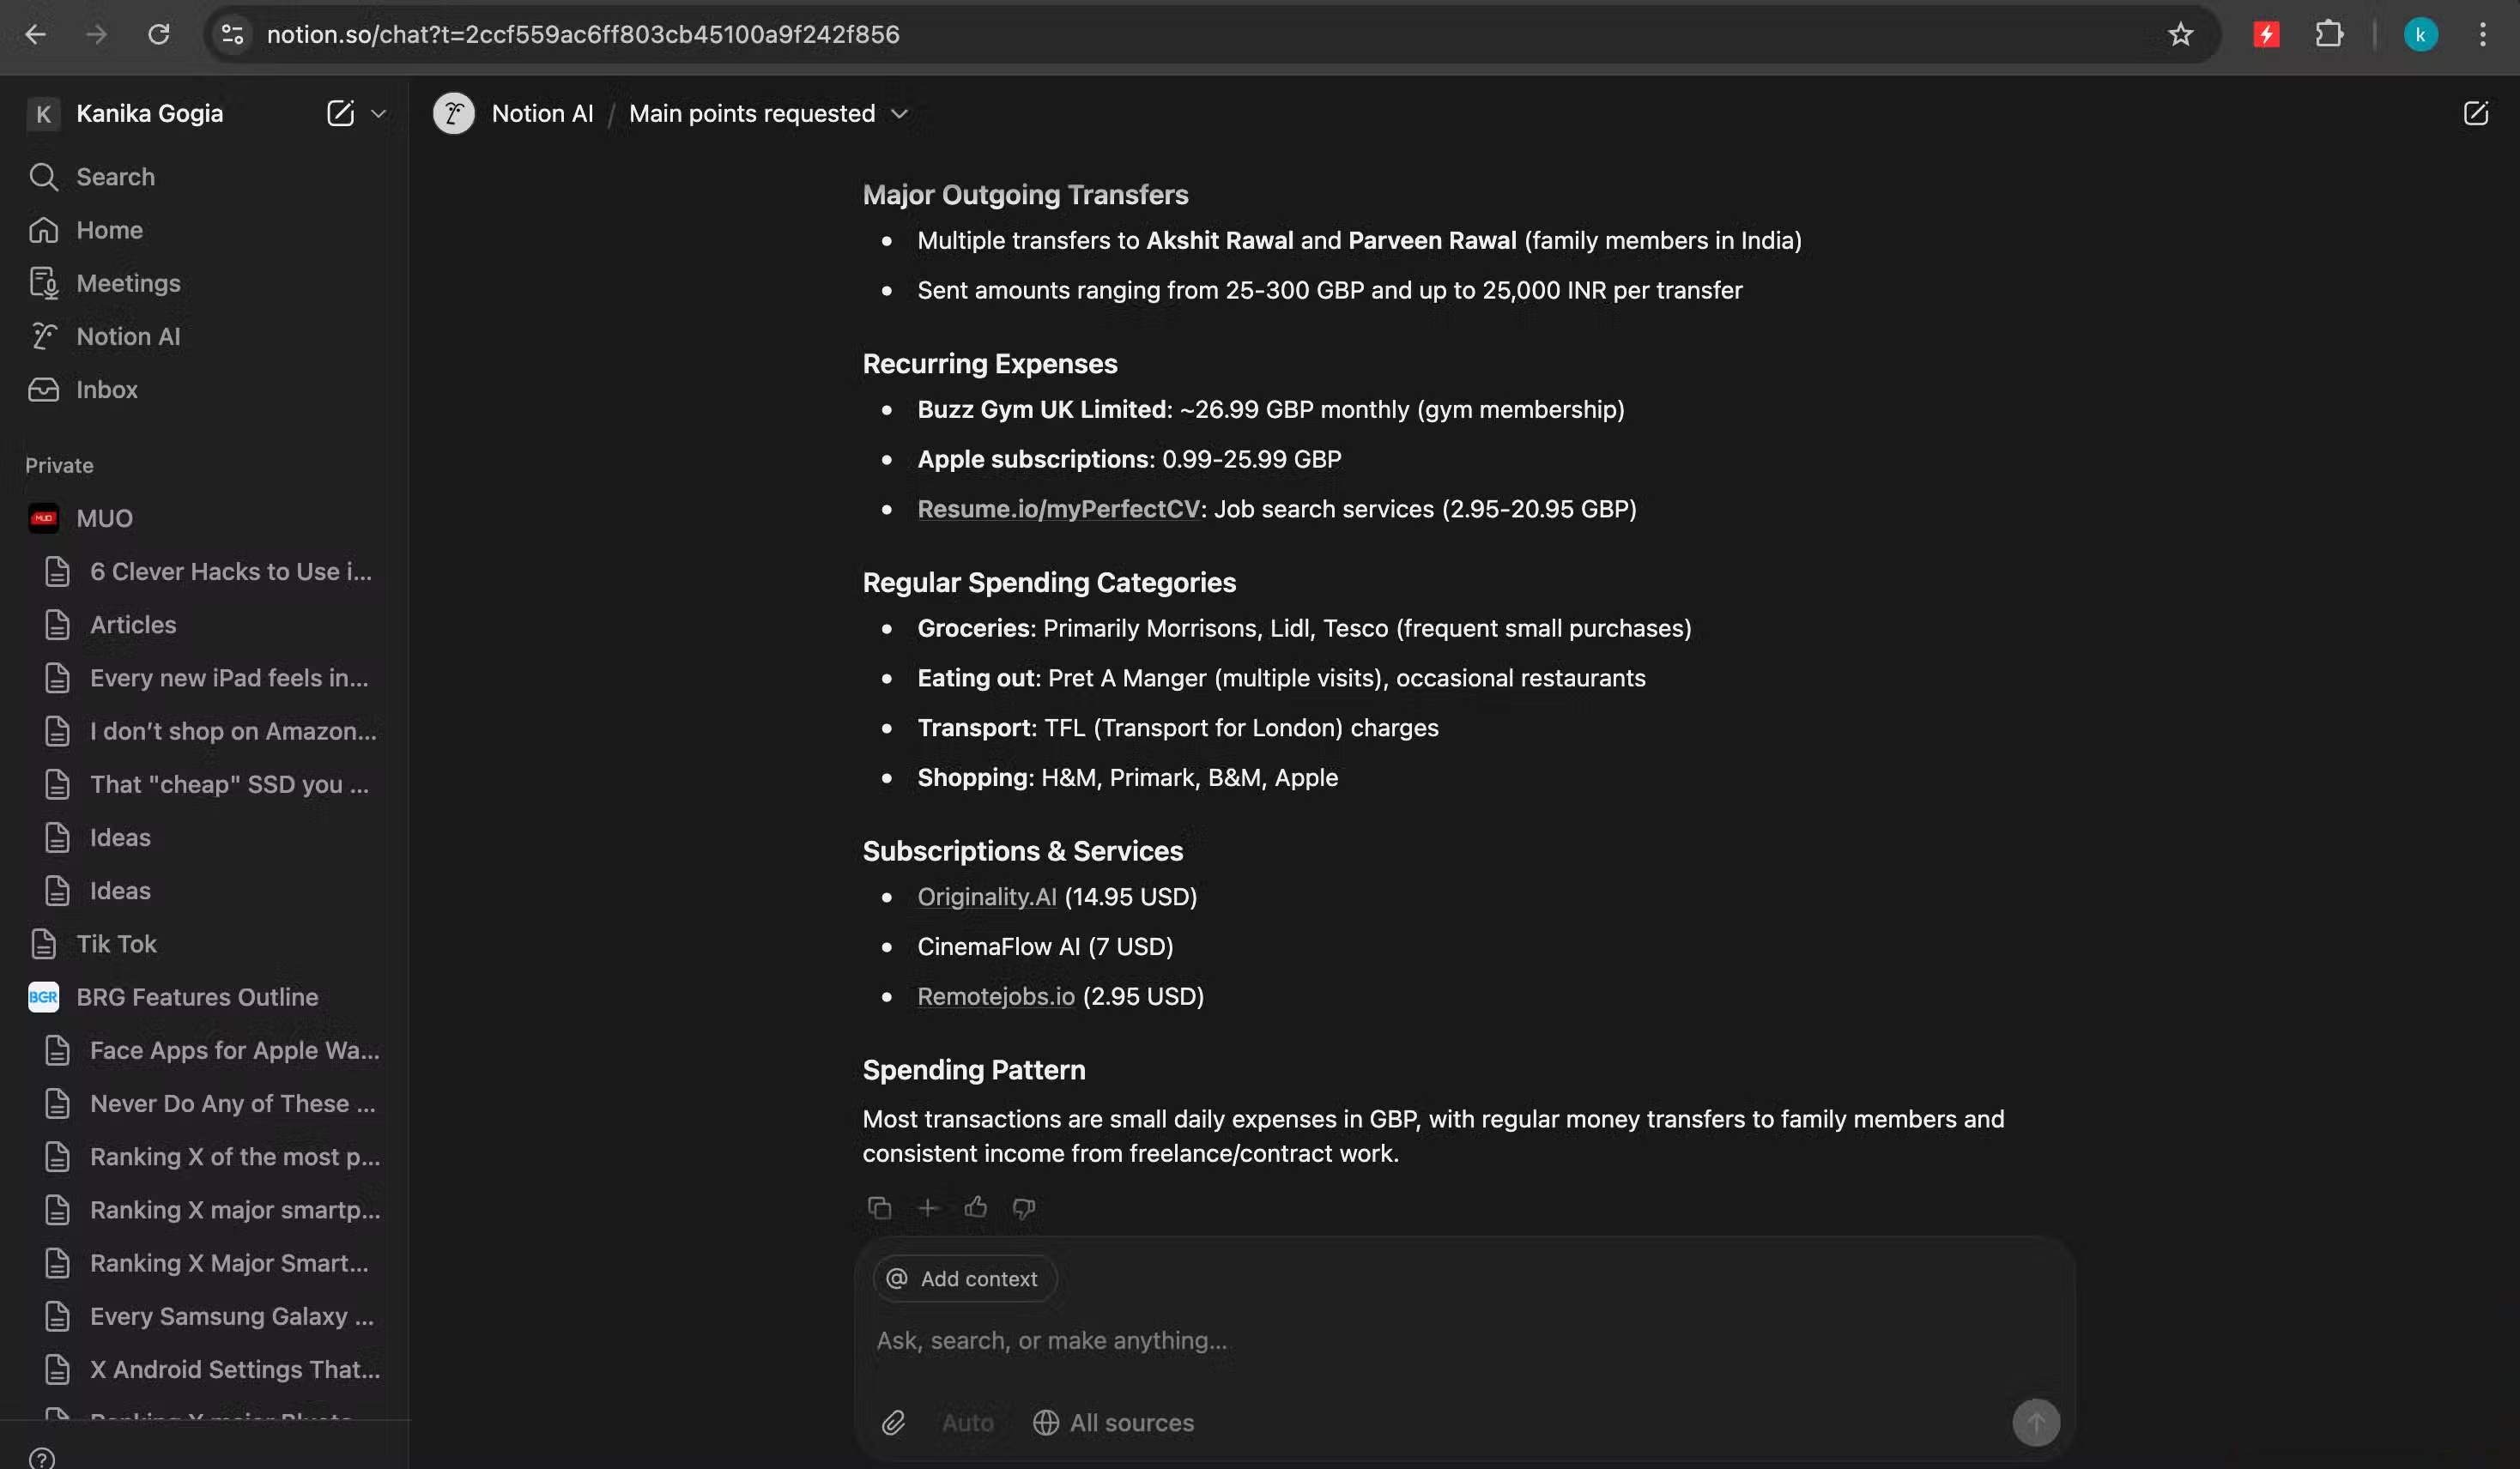The image size is (2520, 1469).
Task: Open the dropdown chevron beside the compose icon
Action: [379, 114]
